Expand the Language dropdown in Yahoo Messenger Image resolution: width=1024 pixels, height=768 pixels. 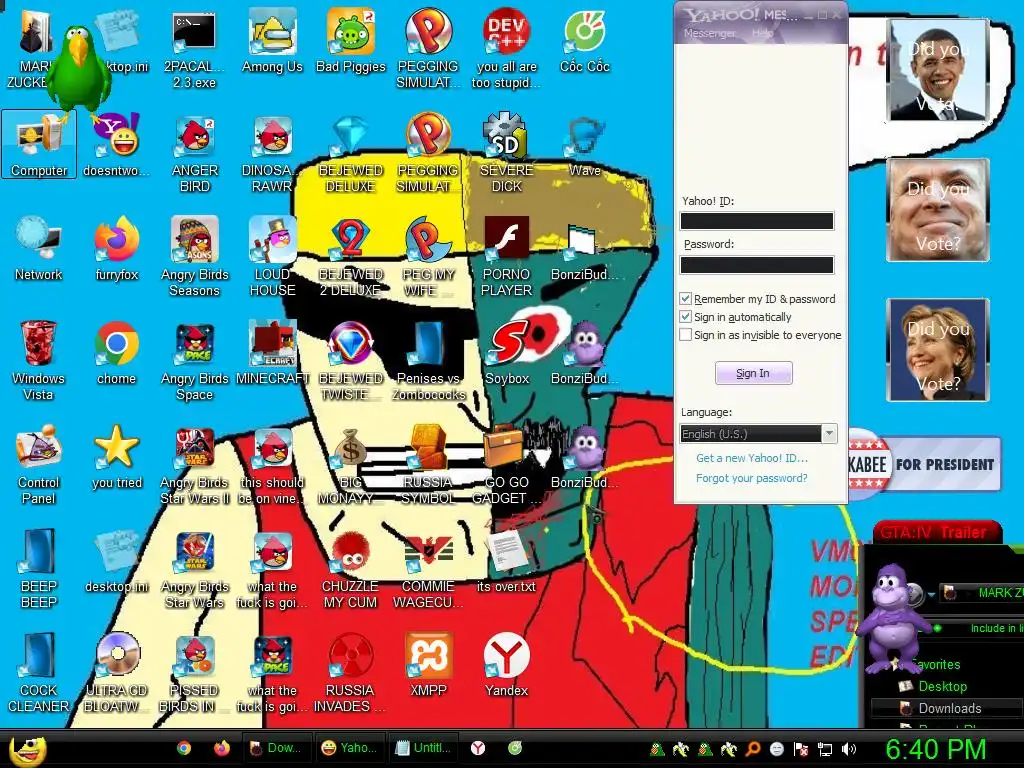click(x=829, y=434)
